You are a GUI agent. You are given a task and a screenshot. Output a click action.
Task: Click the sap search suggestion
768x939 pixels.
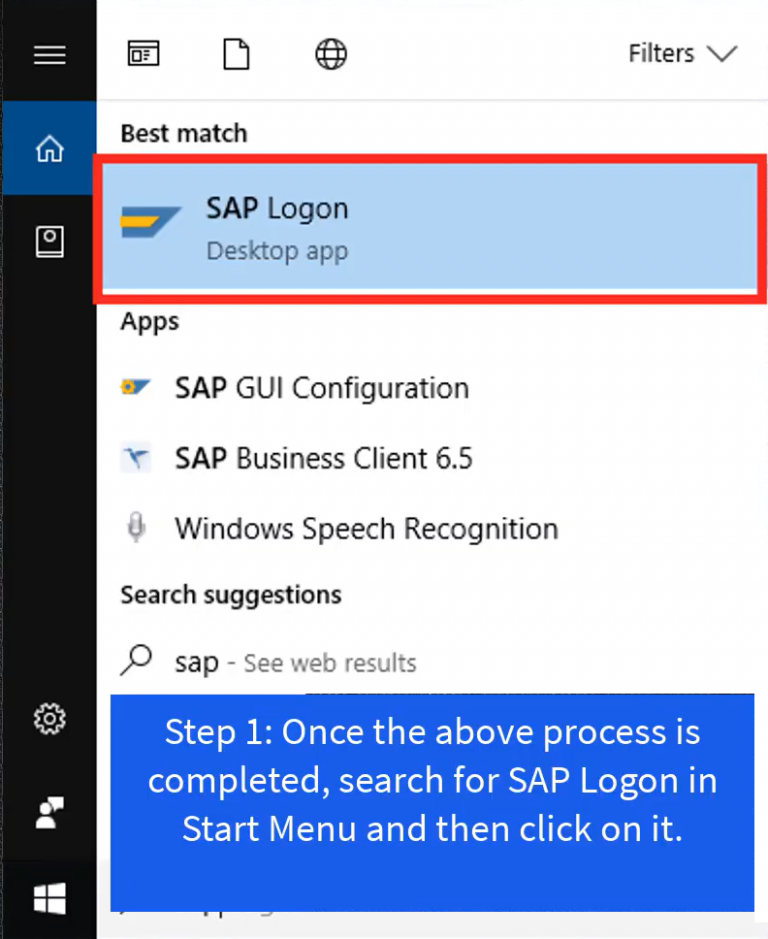196,662
